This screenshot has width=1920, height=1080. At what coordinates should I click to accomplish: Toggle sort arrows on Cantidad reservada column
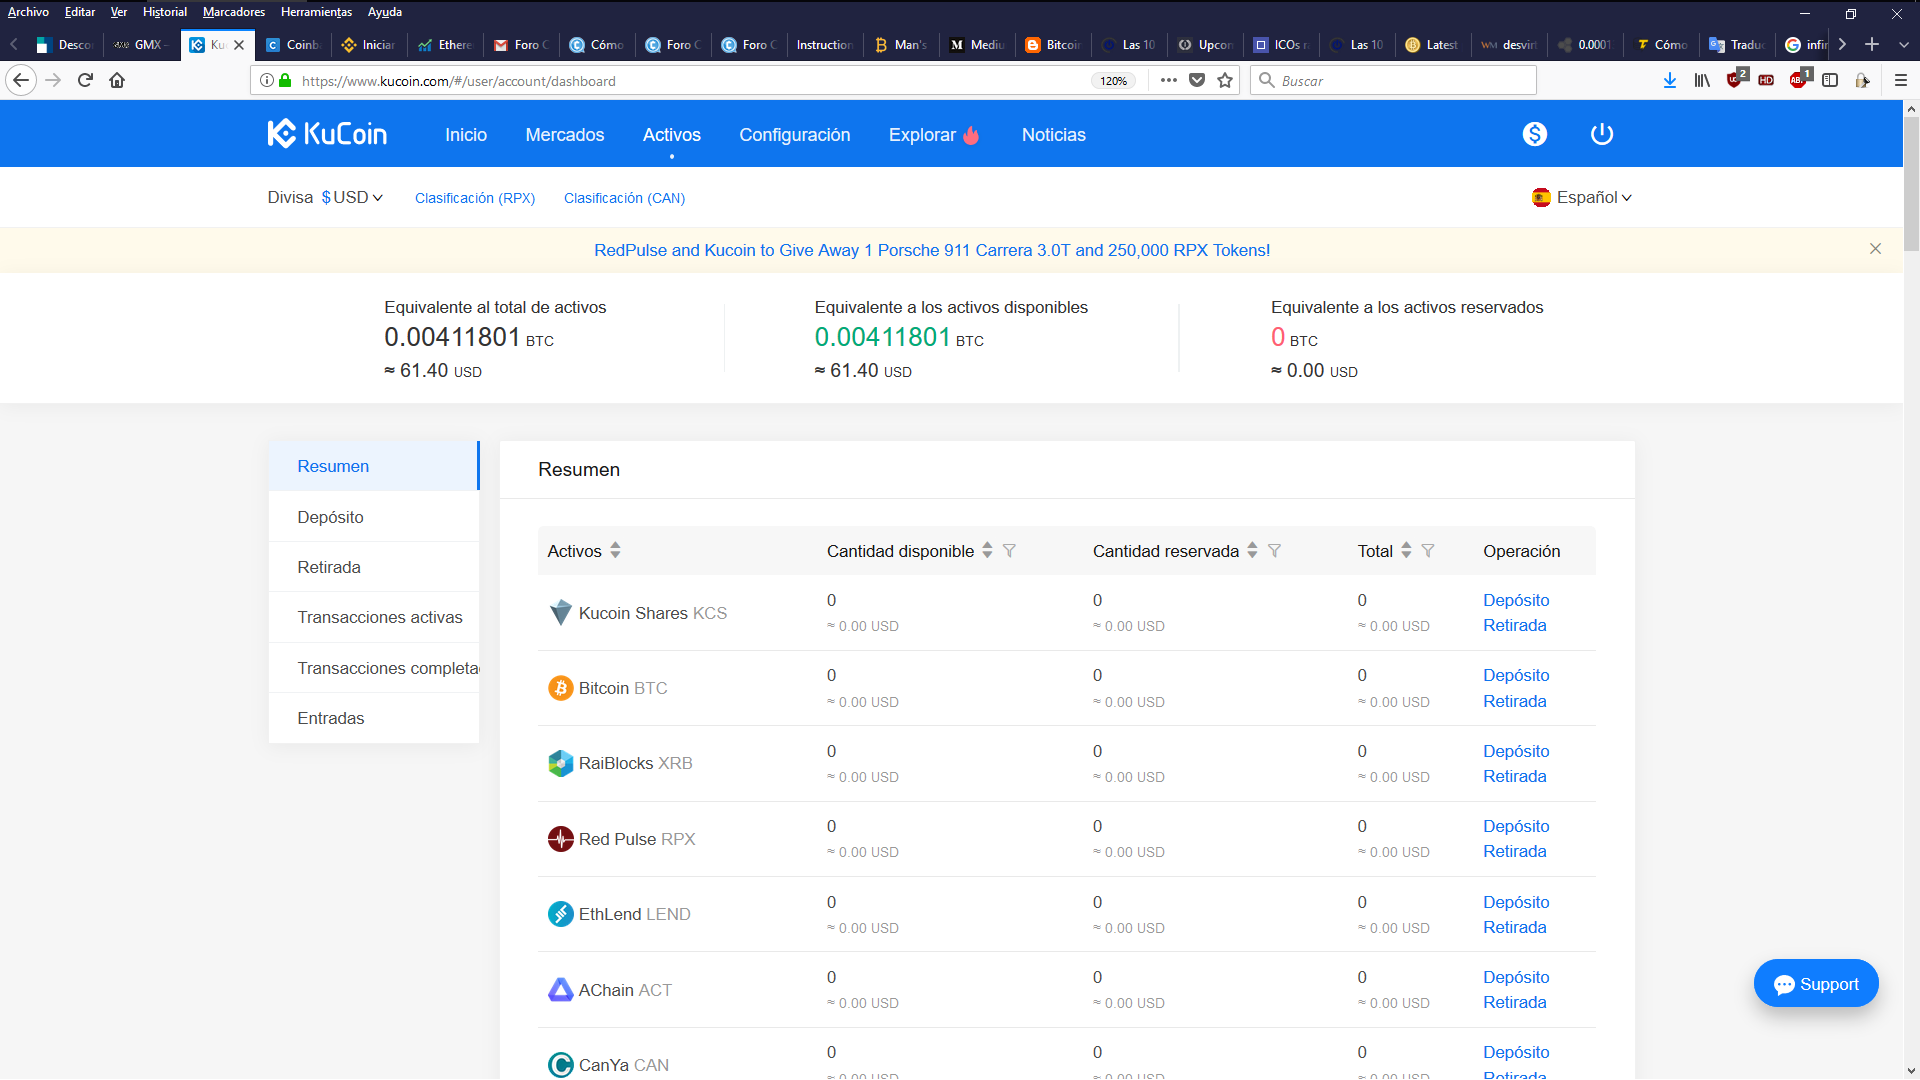1252,551
